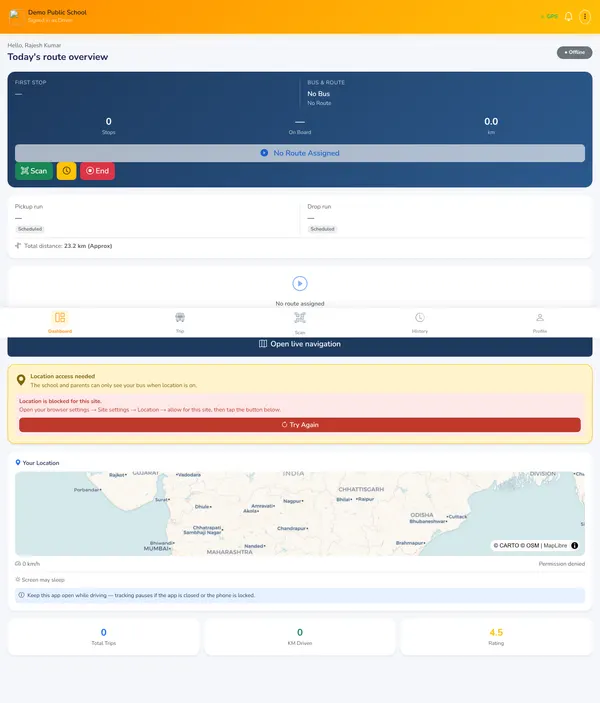Click the GPS status indicator
This screenshot has height=703, width=600.
click(x=549, y=17)
